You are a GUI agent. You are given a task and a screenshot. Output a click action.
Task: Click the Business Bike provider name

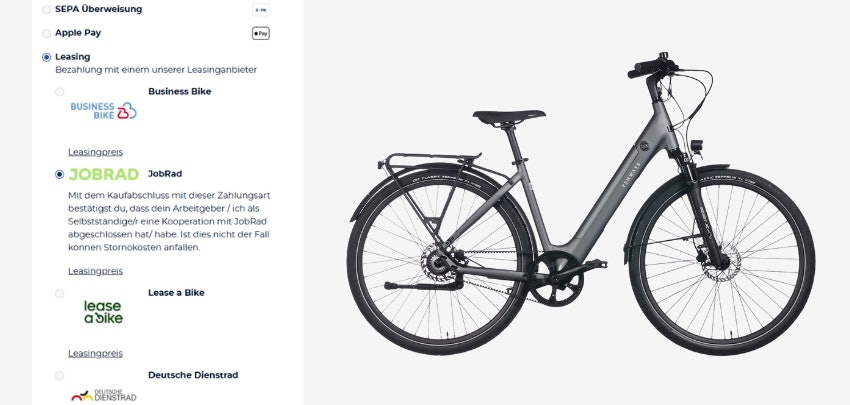180,91
